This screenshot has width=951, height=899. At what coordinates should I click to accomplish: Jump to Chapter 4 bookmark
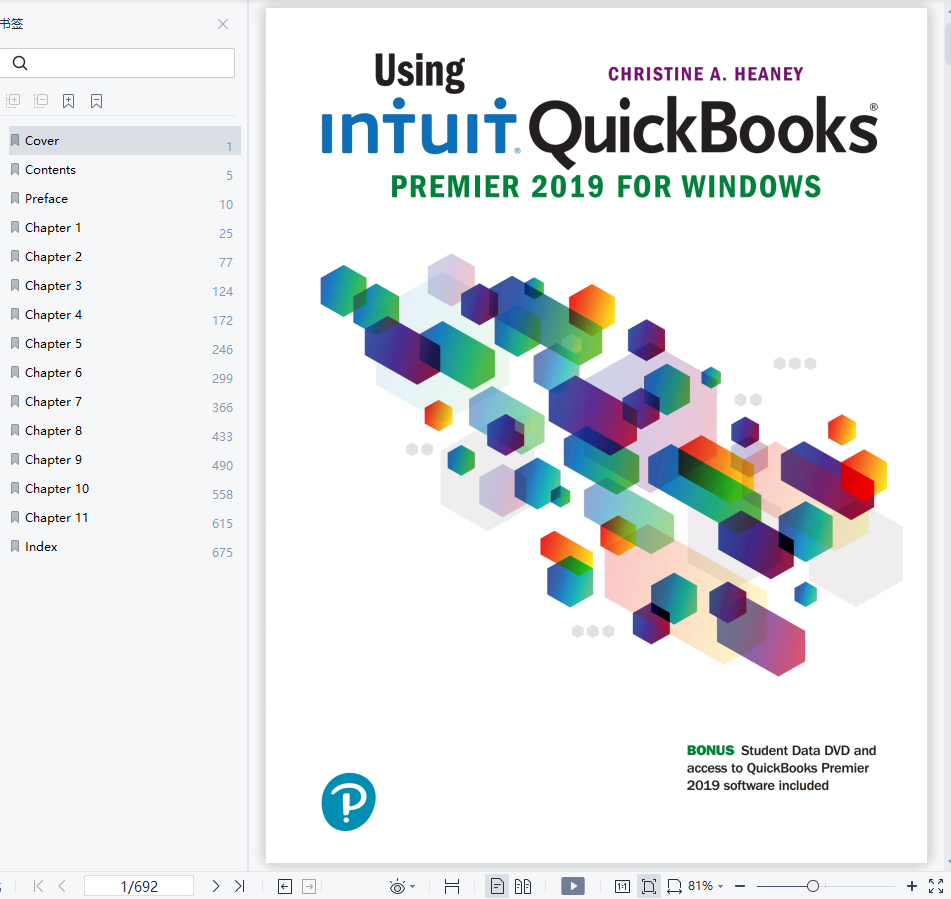(124, 315)
